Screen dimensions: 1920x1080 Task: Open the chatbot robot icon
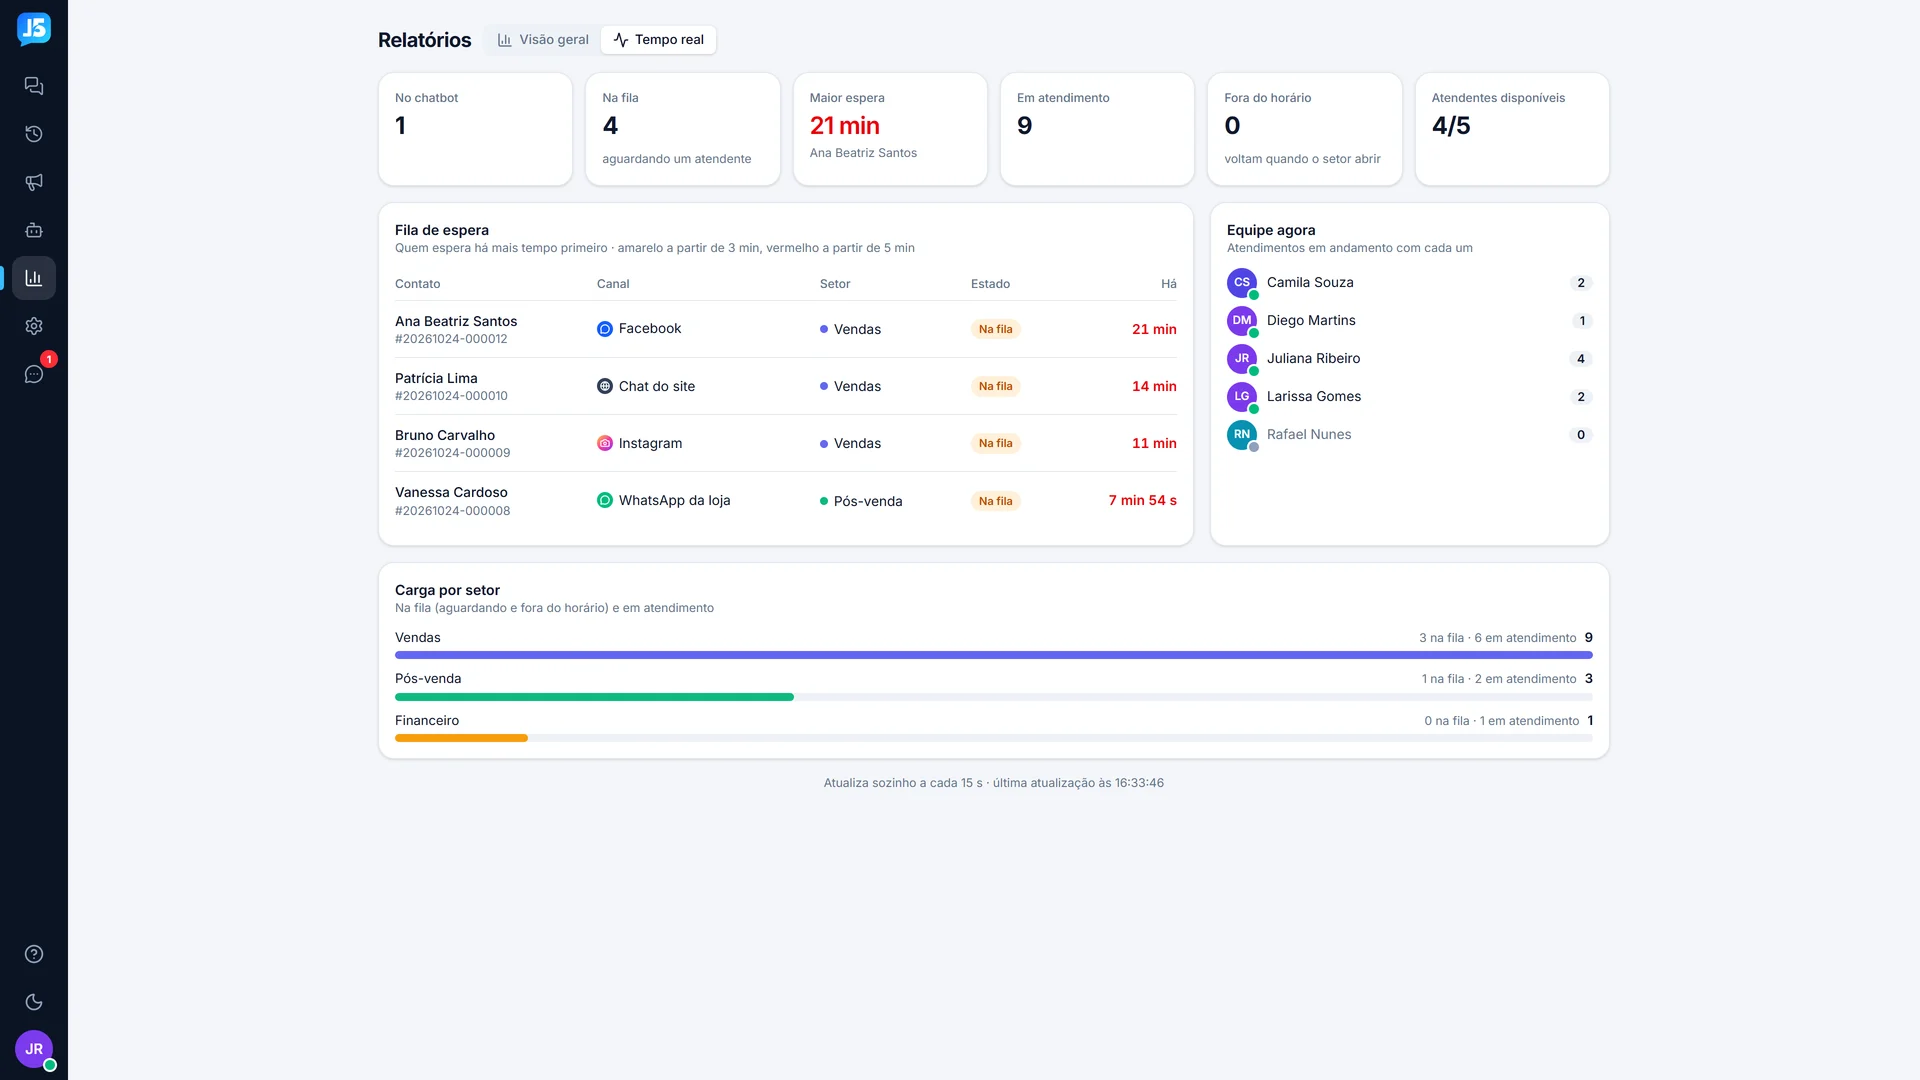coord(34,230)
